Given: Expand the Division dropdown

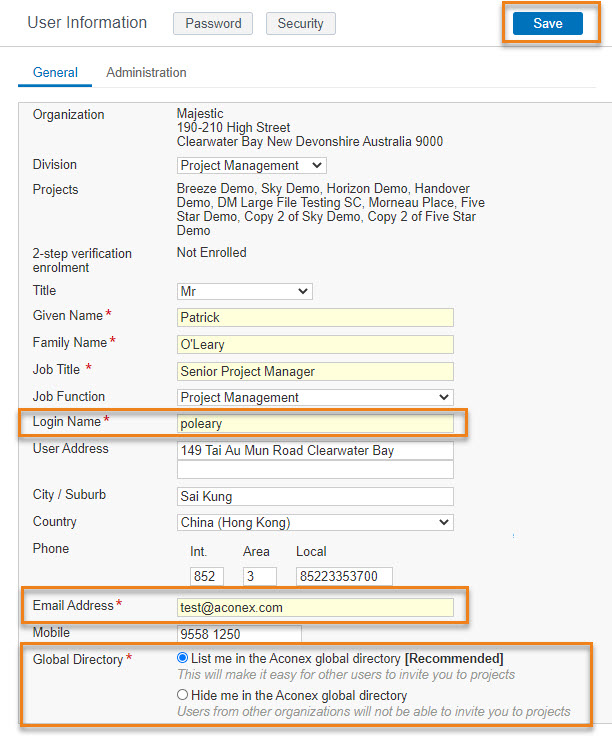Looking at the screenshot, I should pos(252,166).
